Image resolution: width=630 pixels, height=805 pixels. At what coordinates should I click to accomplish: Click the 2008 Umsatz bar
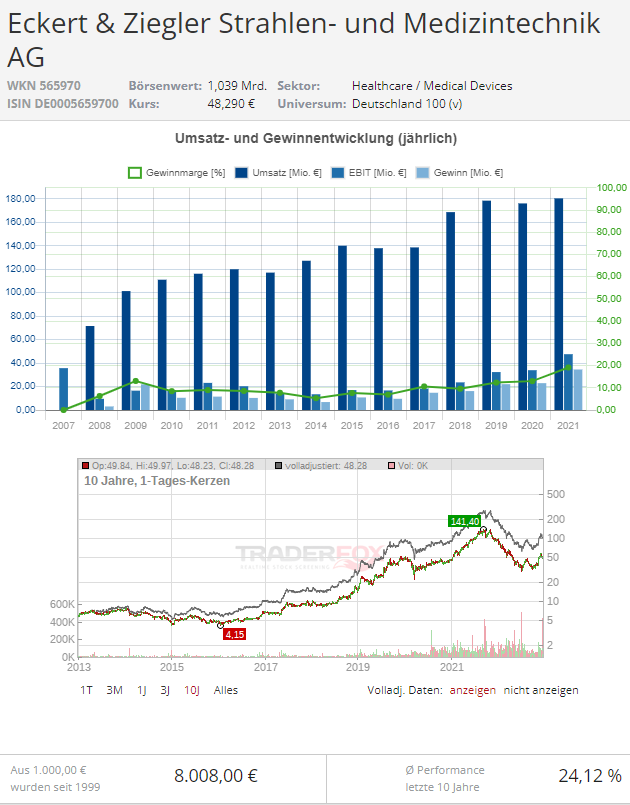[x=90, y=368]
